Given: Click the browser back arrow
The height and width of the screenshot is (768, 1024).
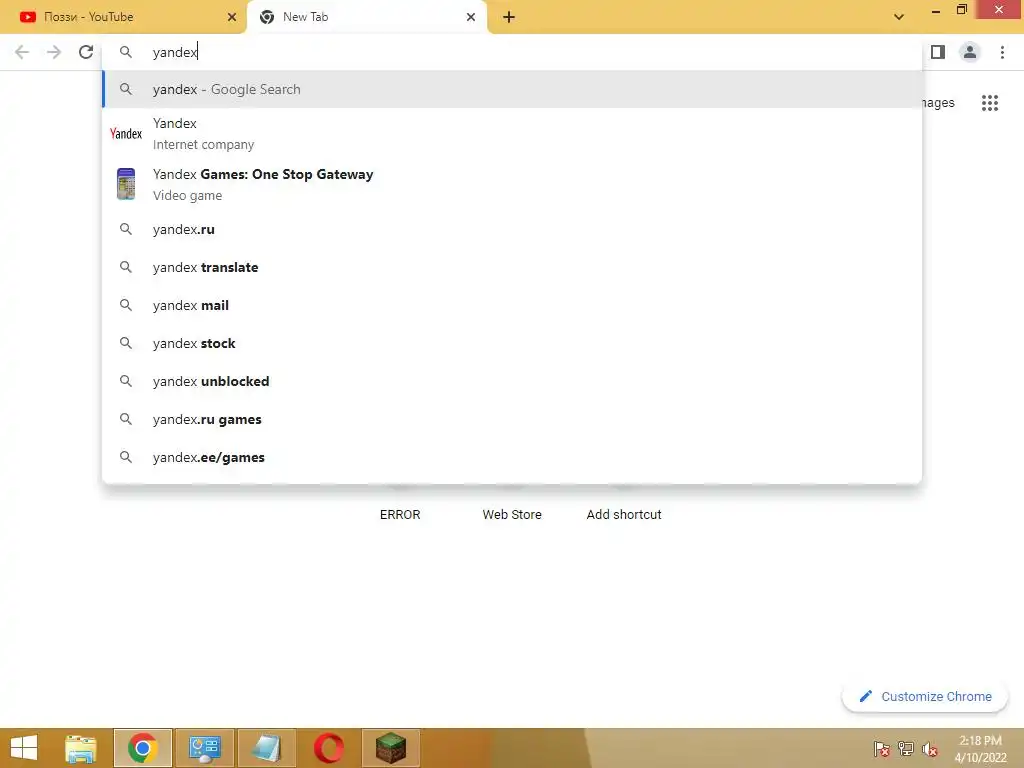Looking at the screenshot, I should pyautogui.click(x=22, y=52).
